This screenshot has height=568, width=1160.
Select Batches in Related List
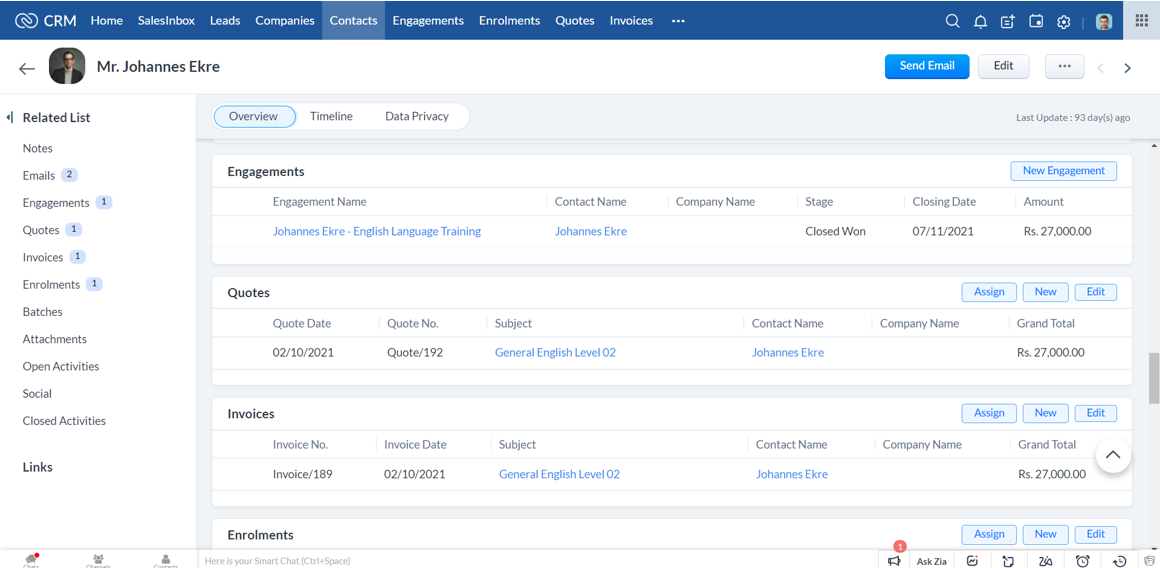tap(42, 312)
